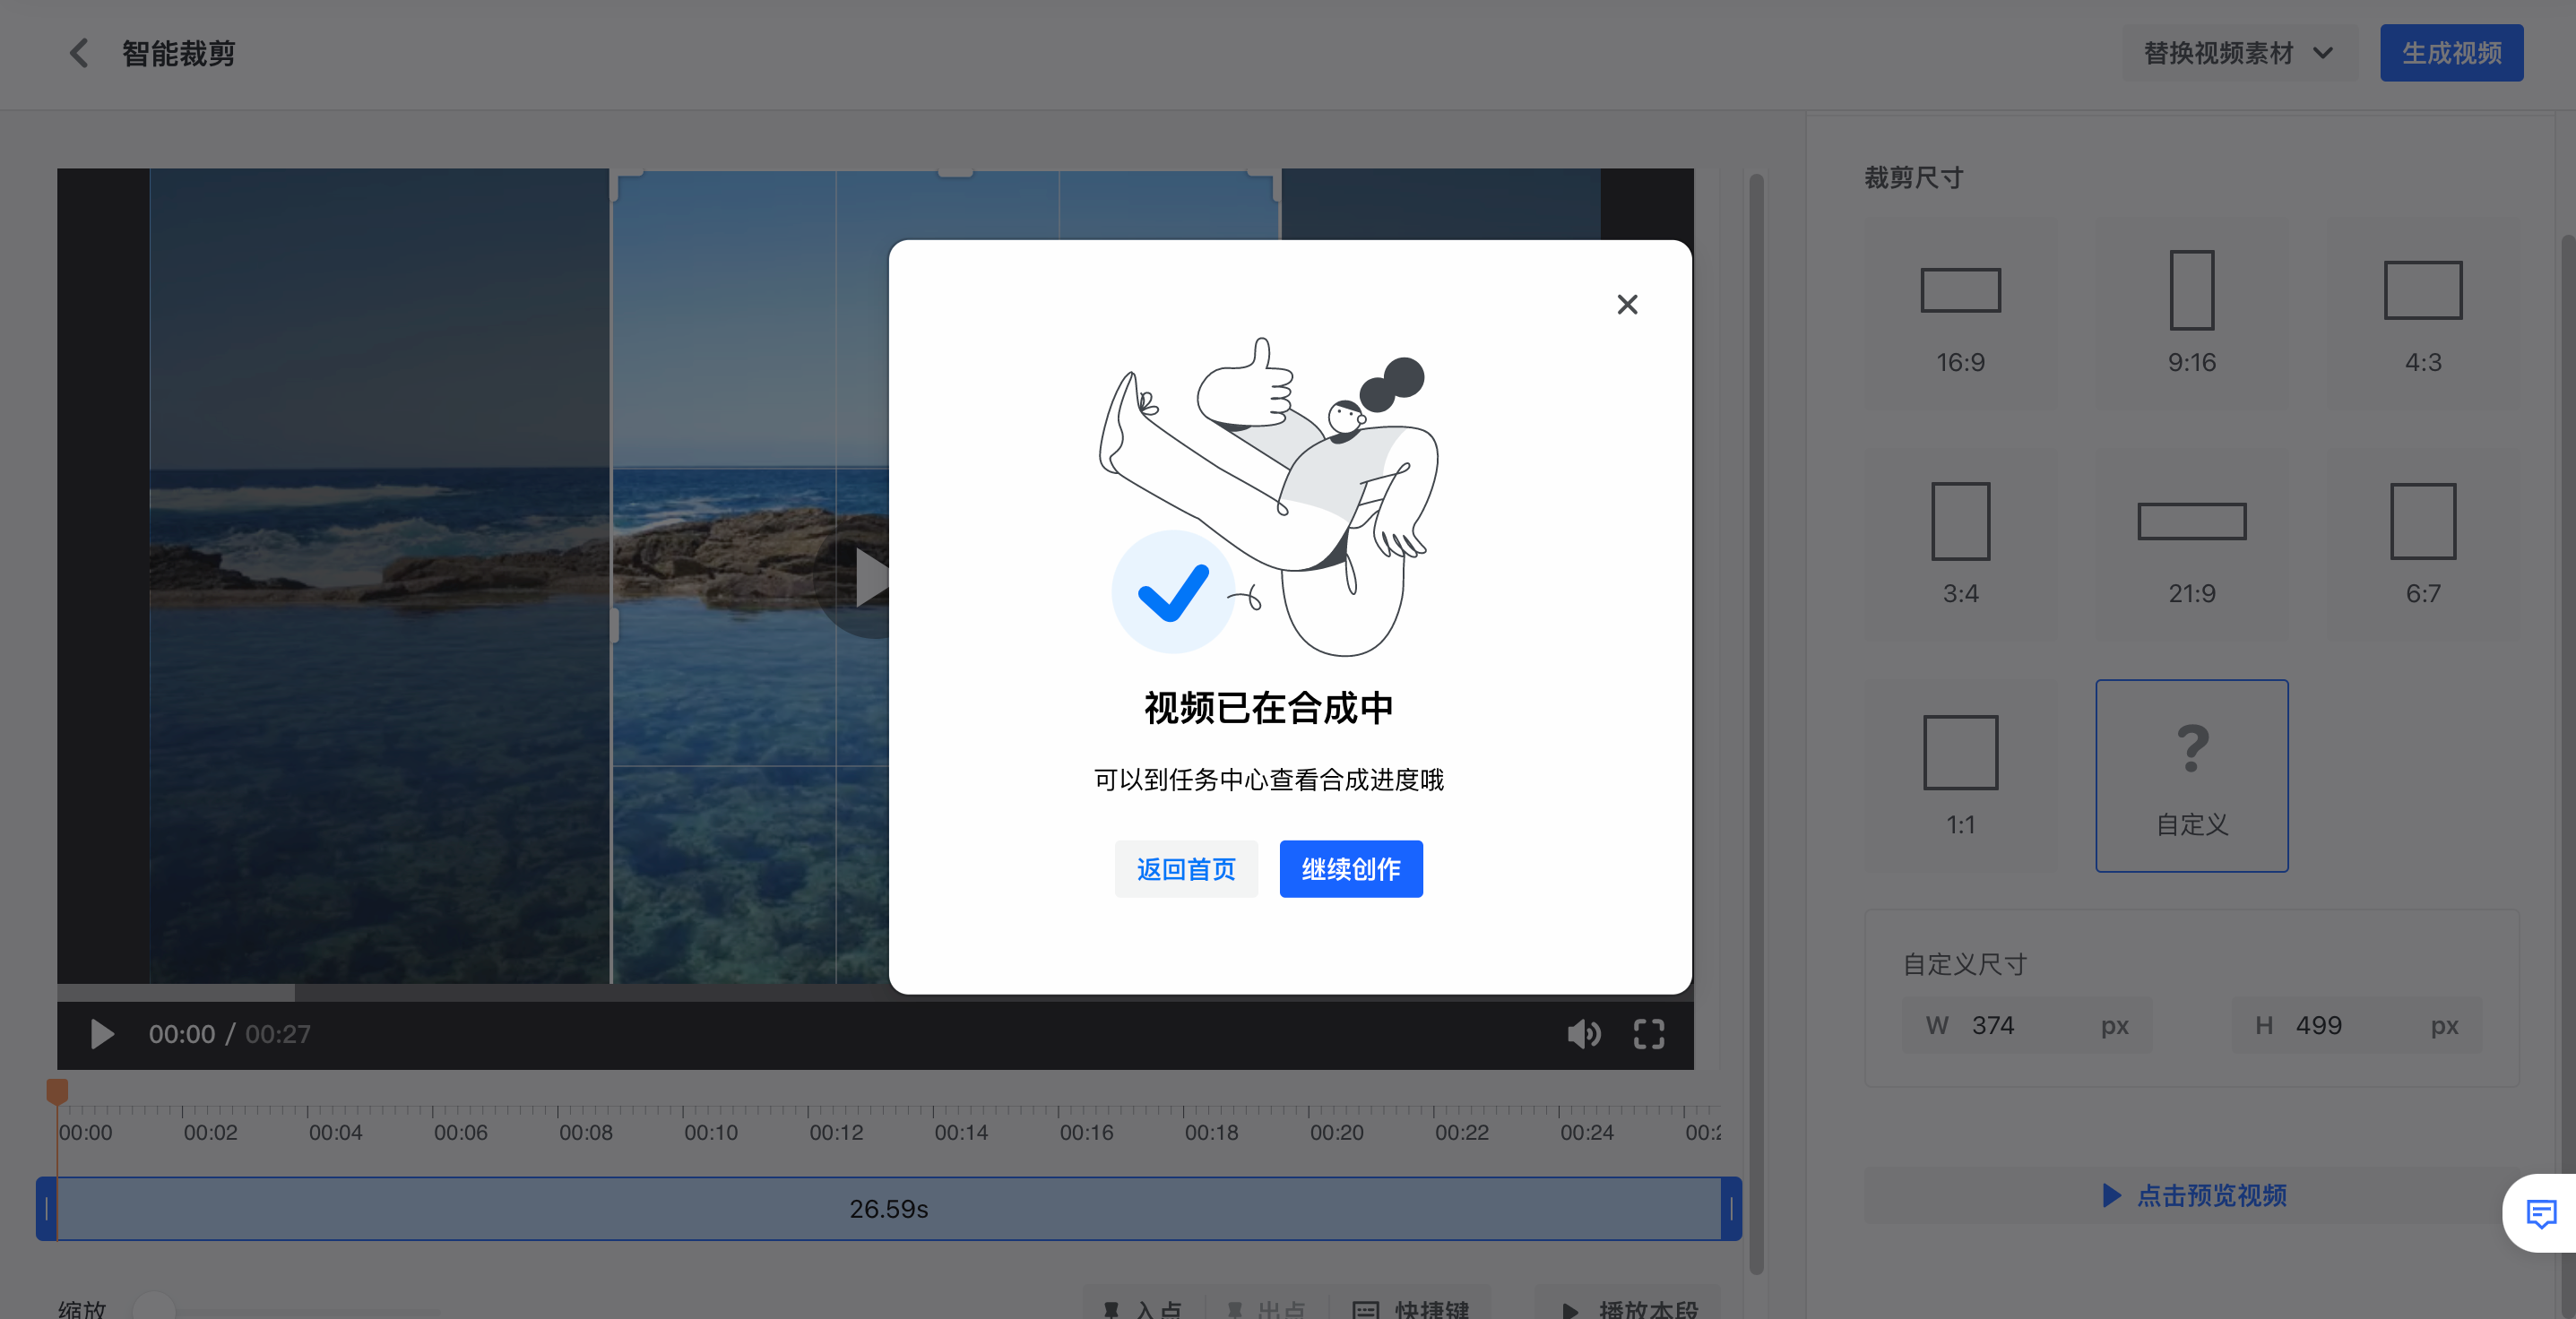Image resolution: width=2576 pixels, height=1319 pixels.
Task: Select the 16:9 crop ratio
Action: point(1960,314)
